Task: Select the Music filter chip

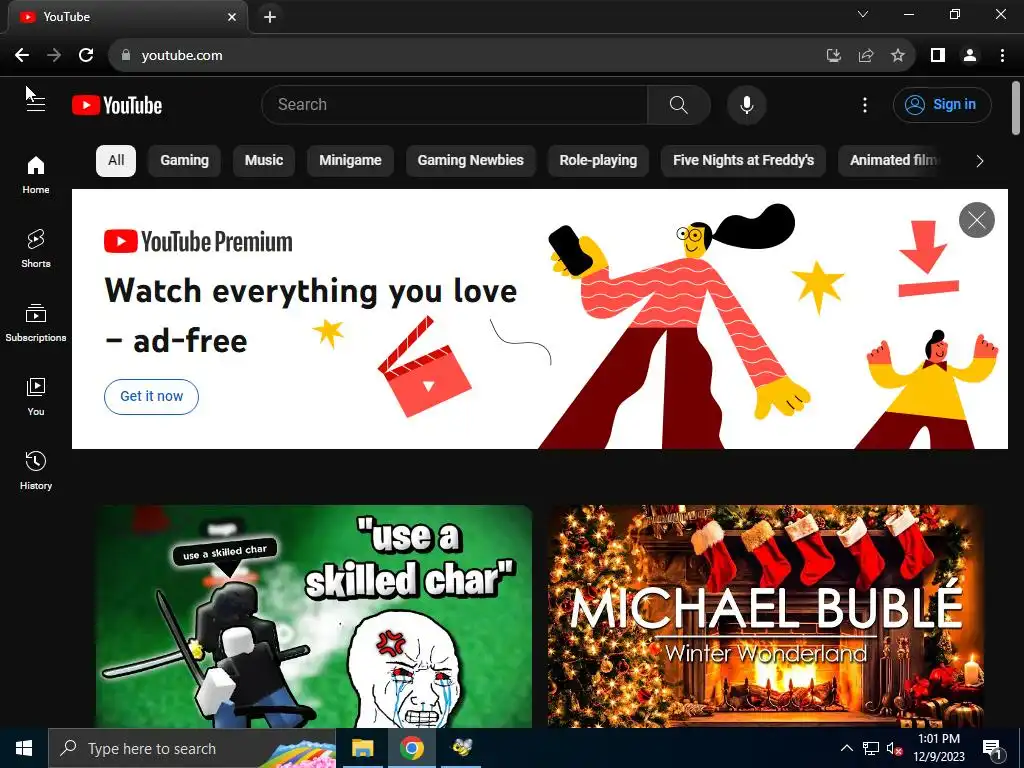Action: tap(264, 161)
